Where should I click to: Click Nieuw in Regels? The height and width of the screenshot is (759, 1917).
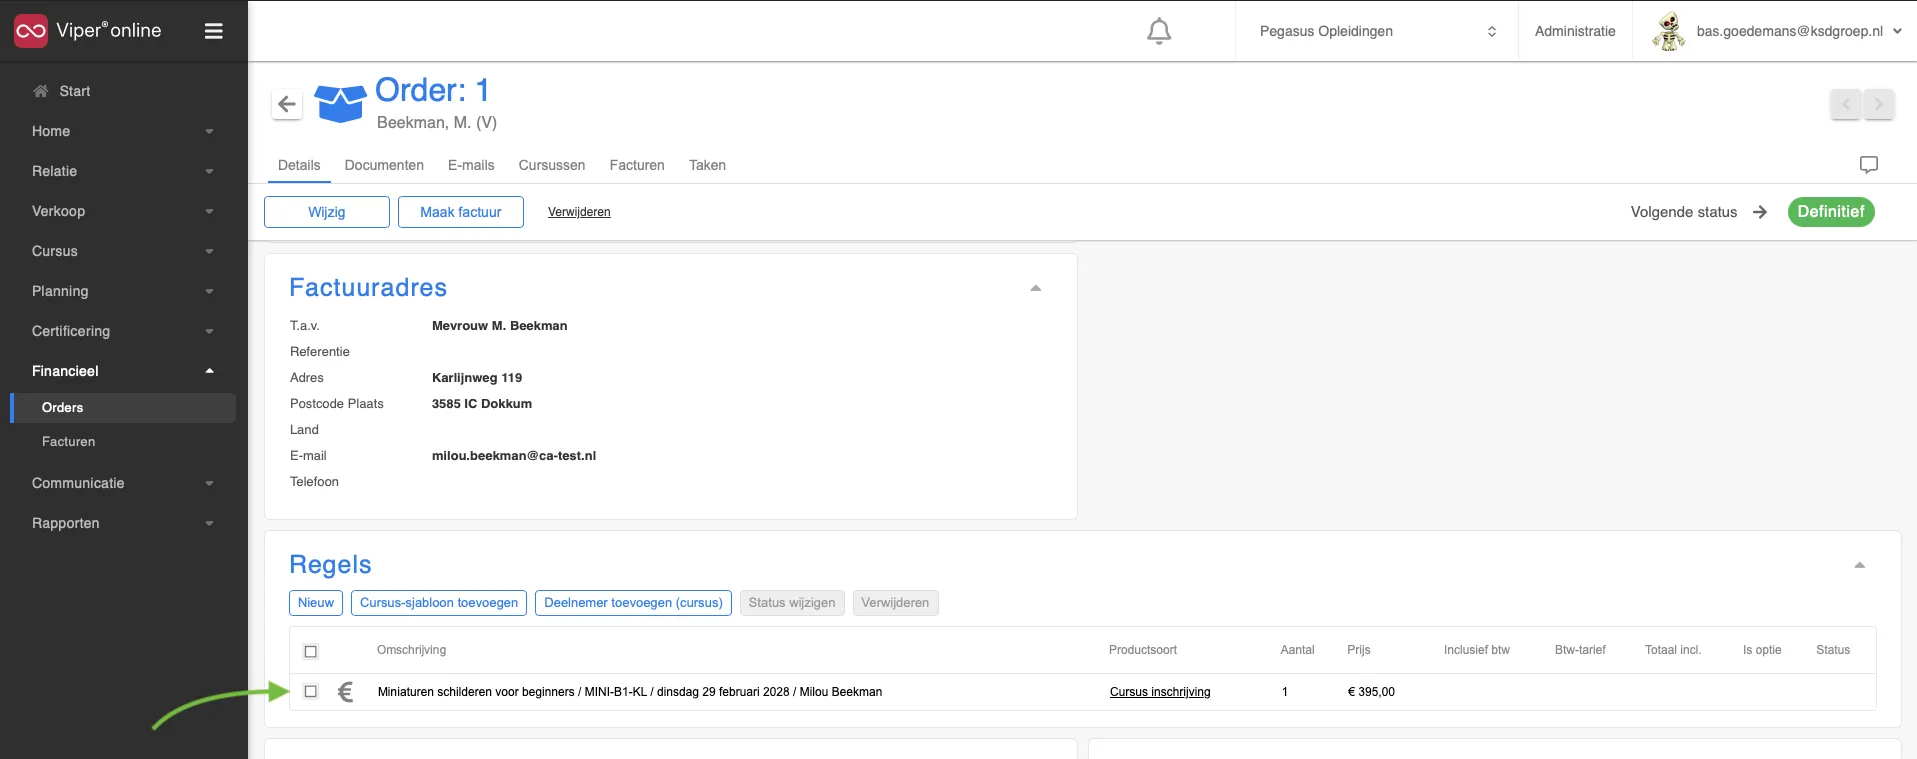(316, 603)
